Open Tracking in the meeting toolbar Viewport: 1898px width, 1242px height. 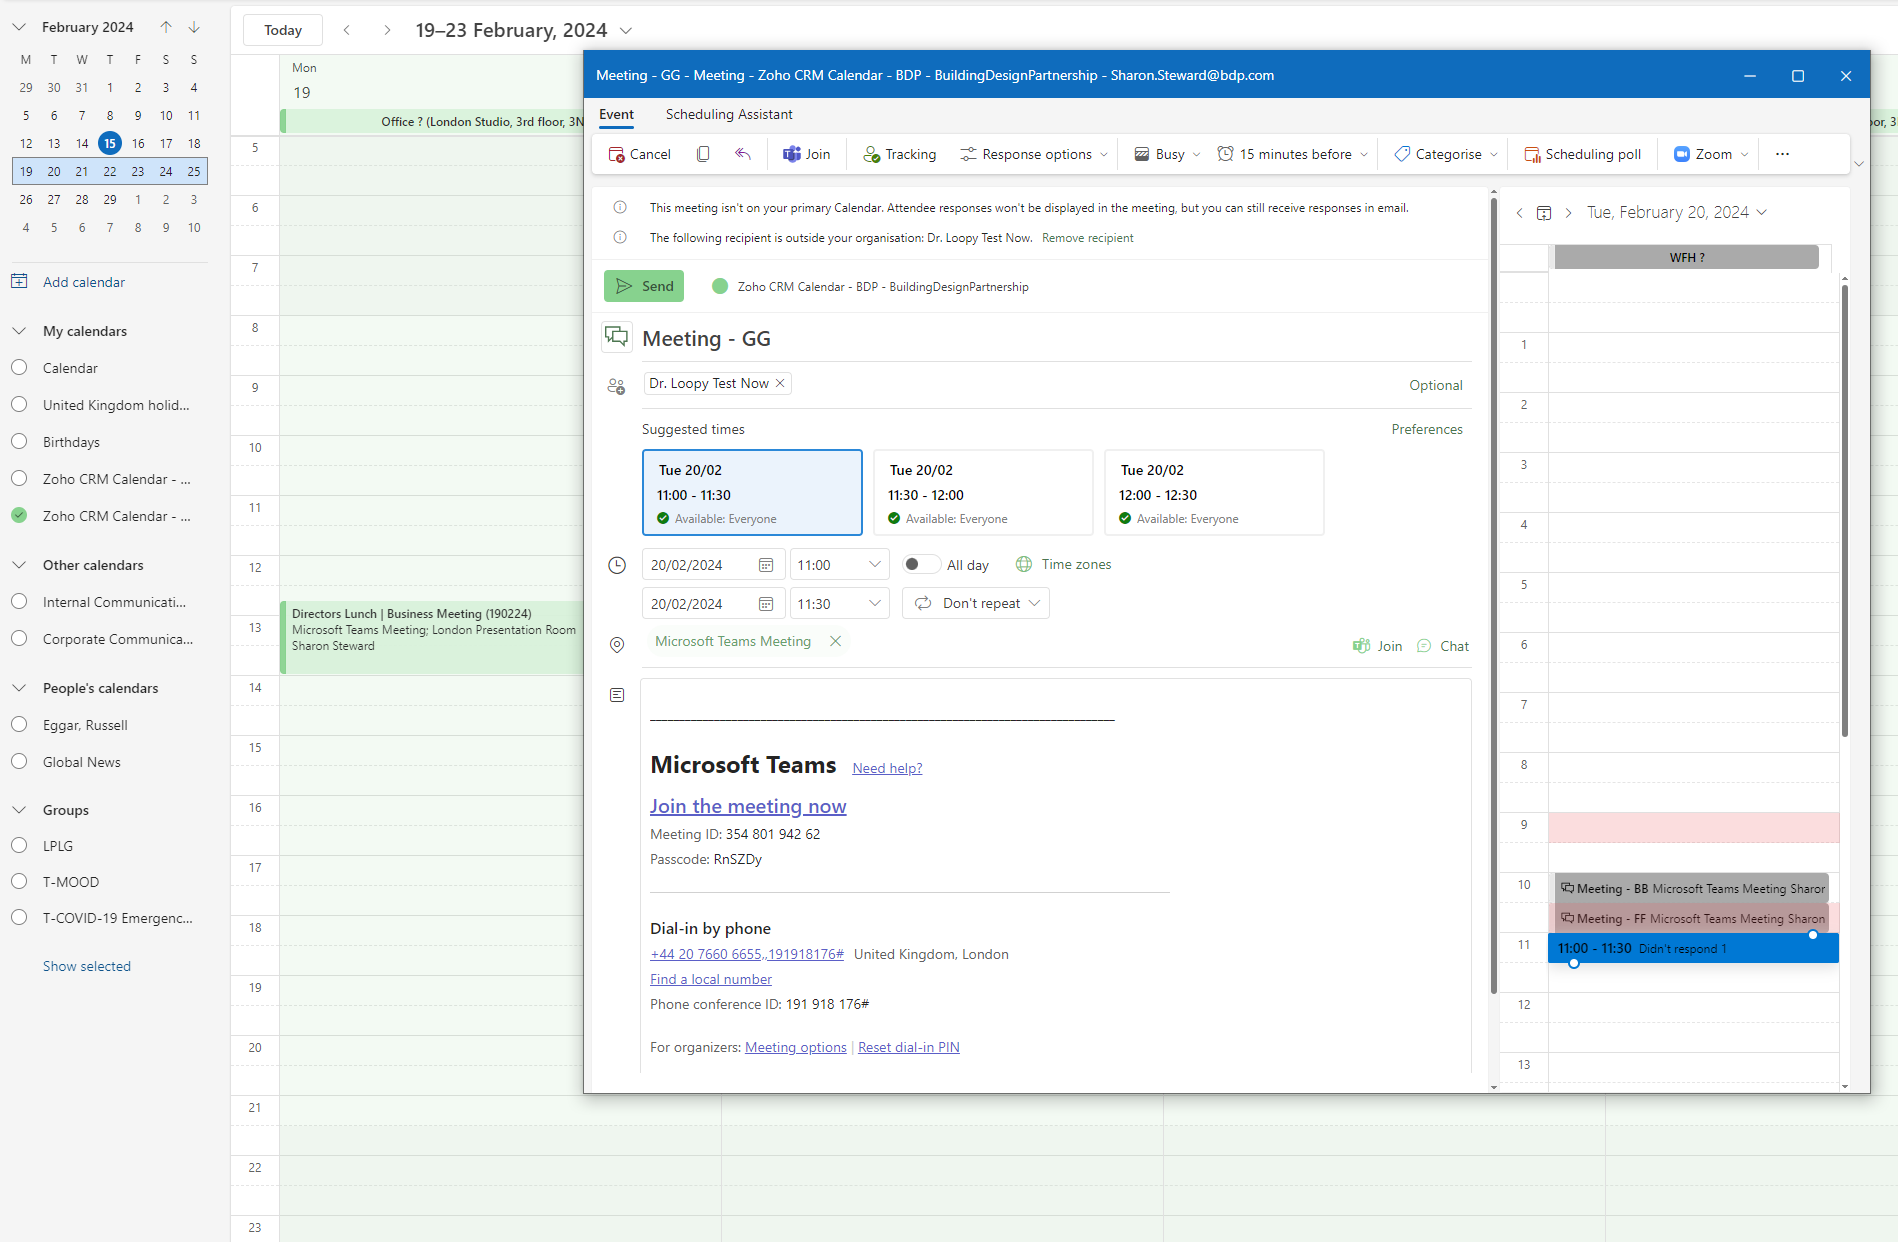click(900, 154)
